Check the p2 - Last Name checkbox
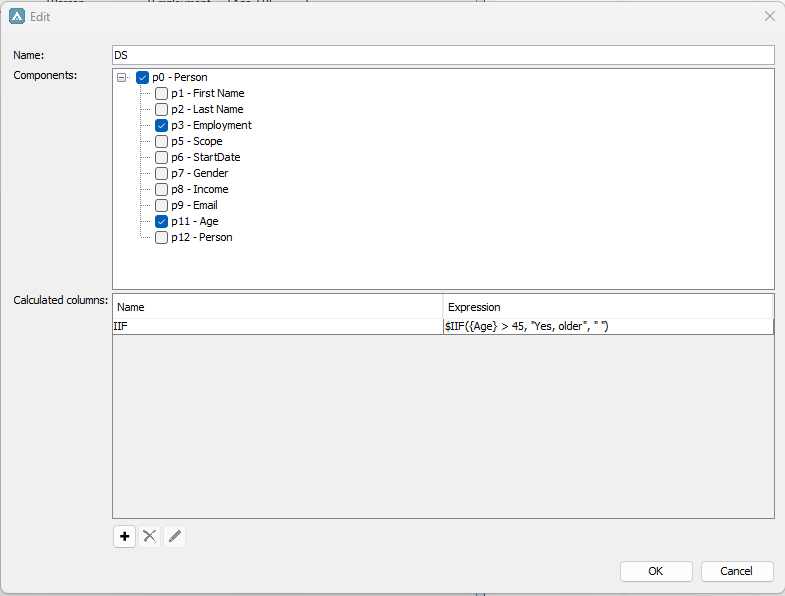The width and height of the screenshot is (785, 596). [161, 109]
